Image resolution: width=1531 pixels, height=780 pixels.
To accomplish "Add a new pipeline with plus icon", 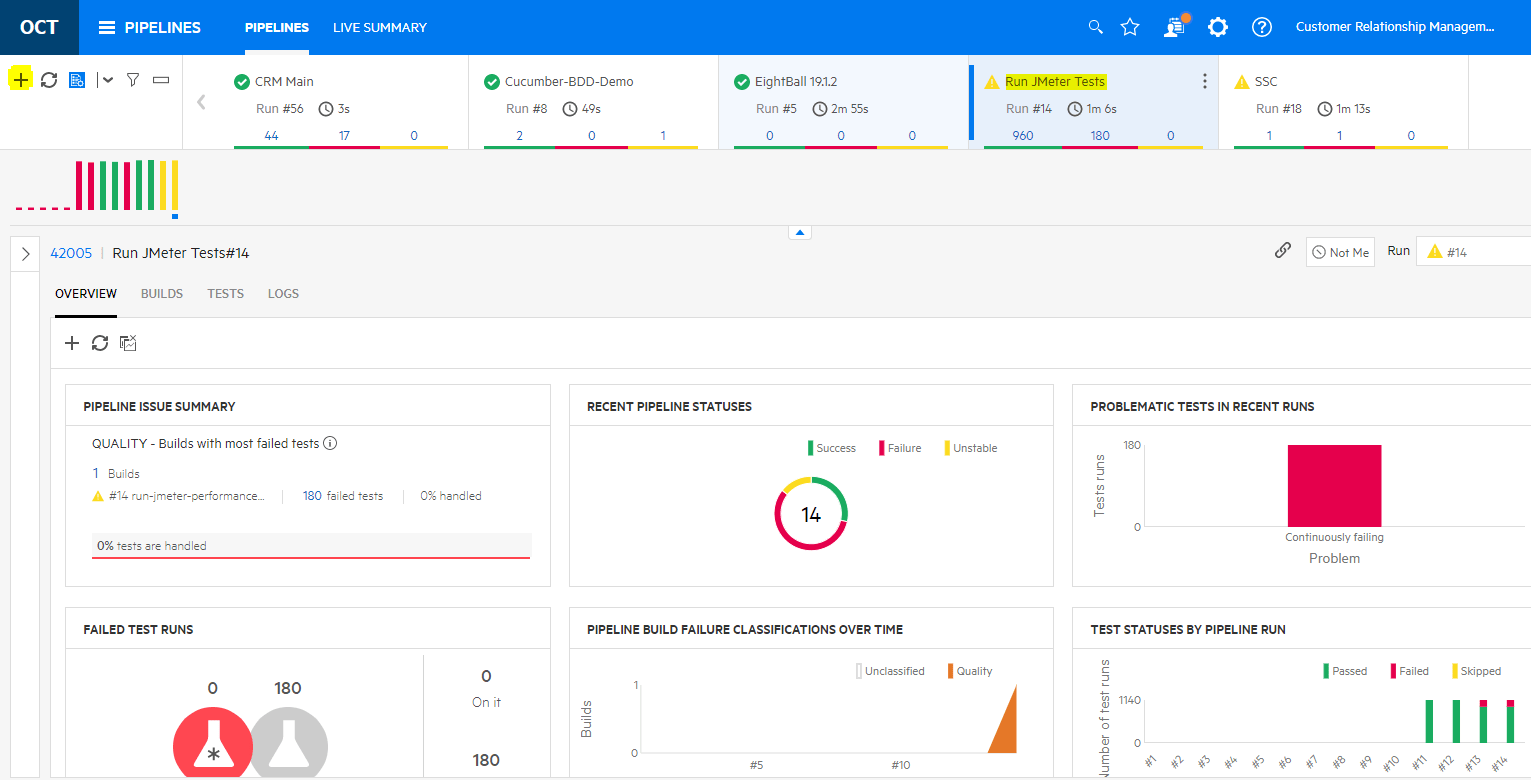I will coord(20,80).
